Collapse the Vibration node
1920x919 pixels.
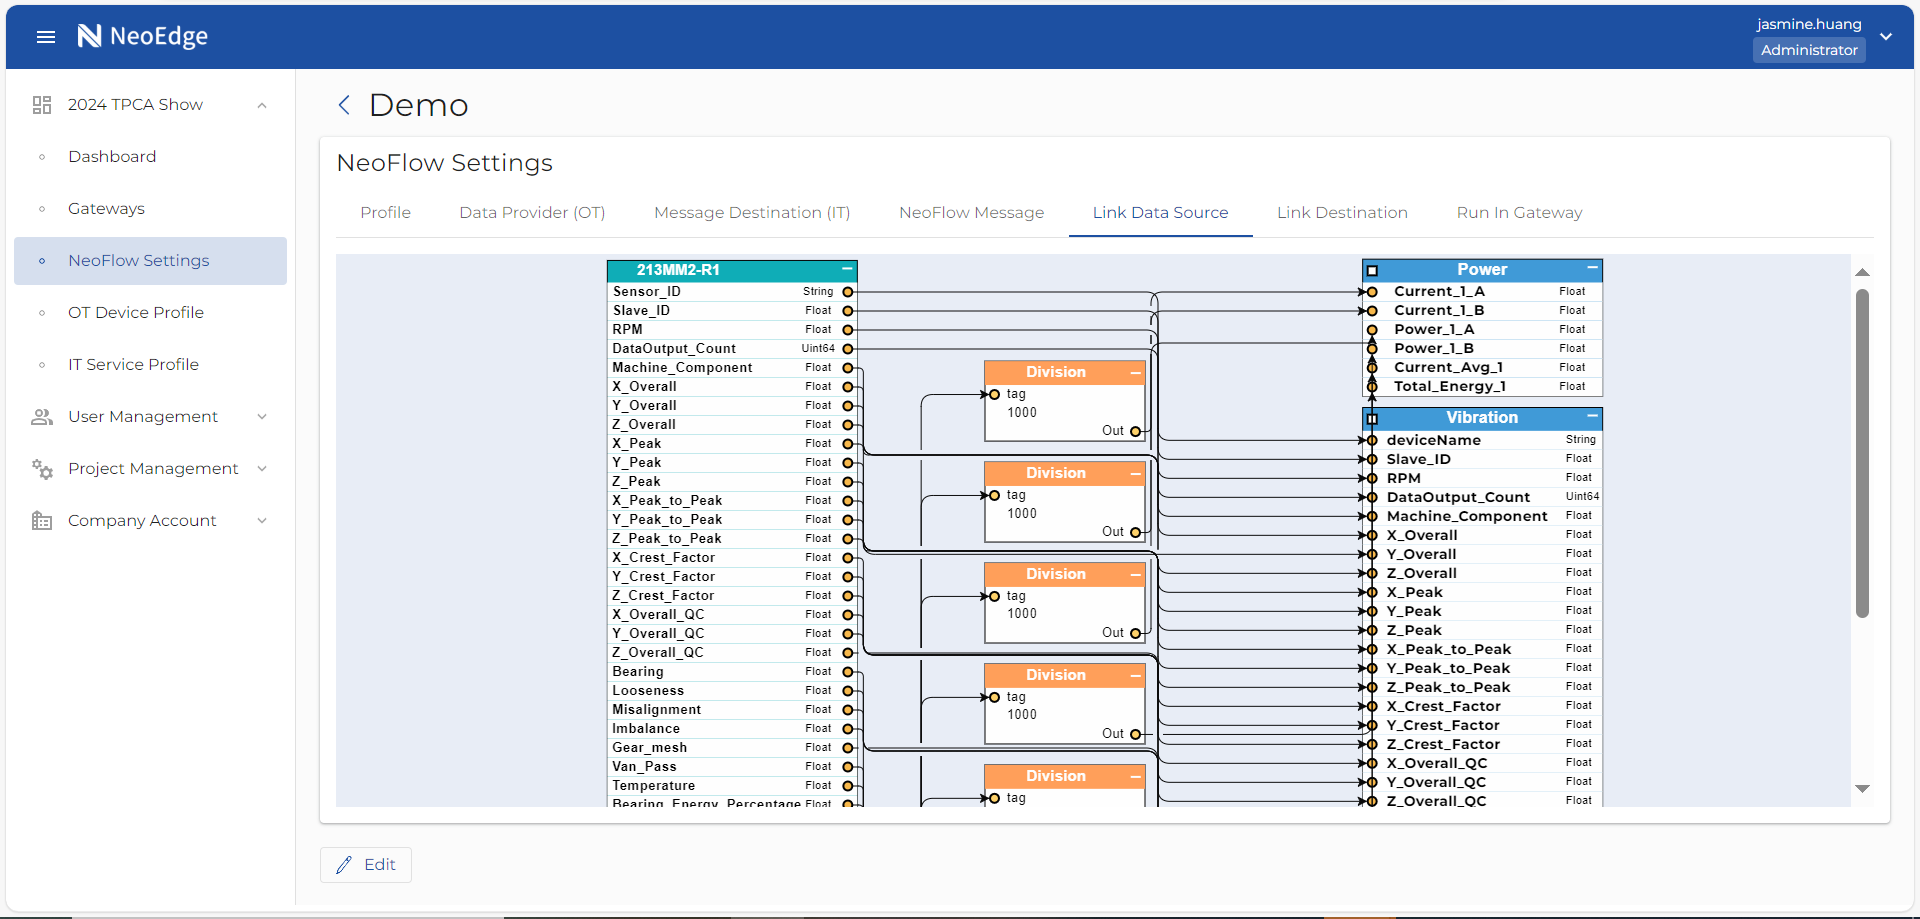pos(1592,416)
